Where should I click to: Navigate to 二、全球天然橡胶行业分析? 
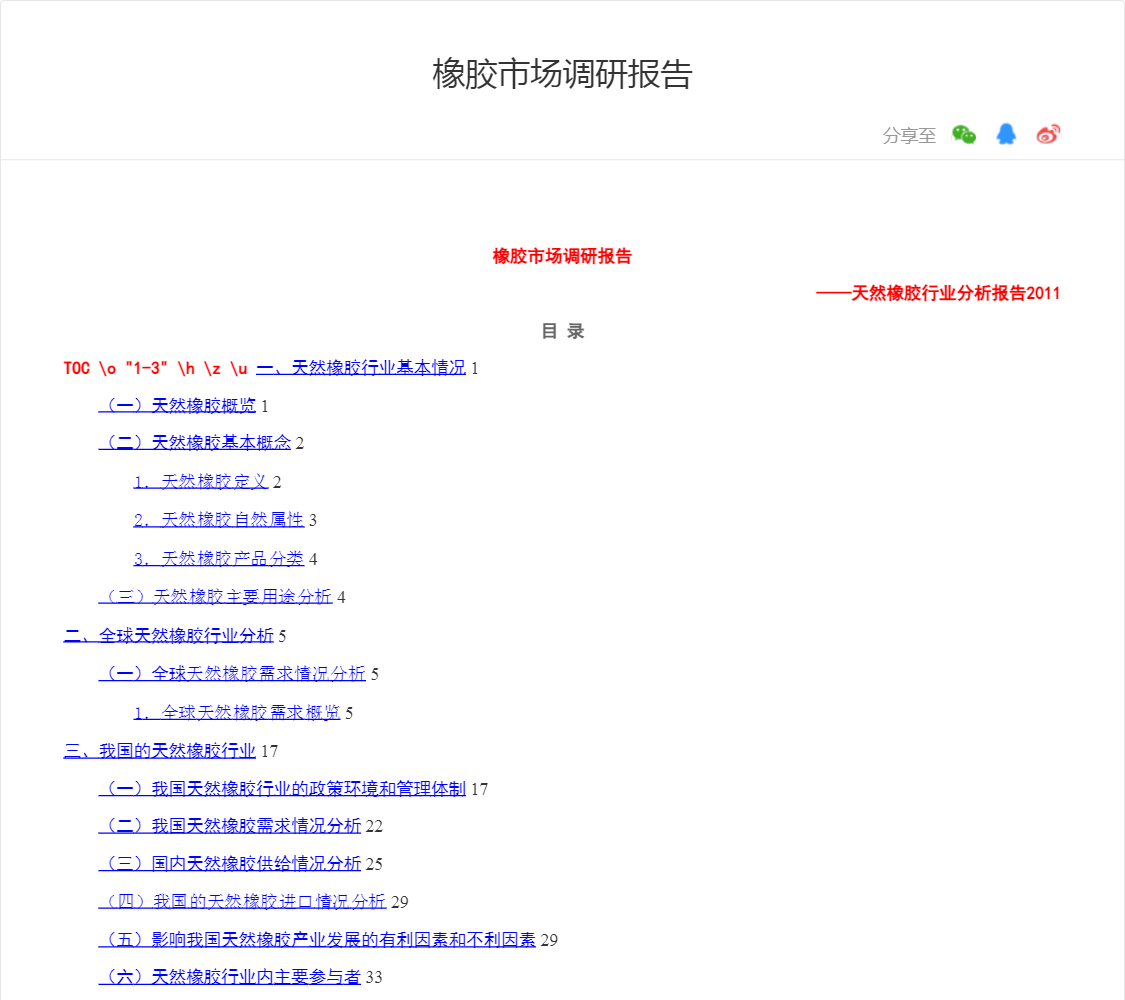pyautogui.click(x=168, y=636)
